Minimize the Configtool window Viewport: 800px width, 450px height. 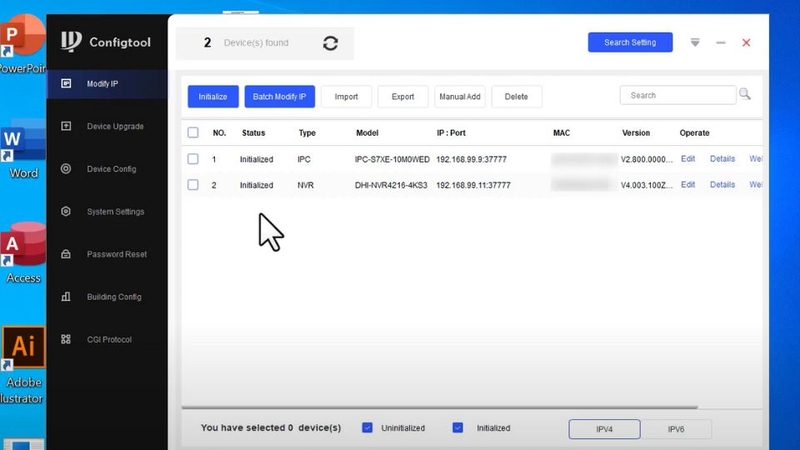pyautogui.click(x=720, y=43)
